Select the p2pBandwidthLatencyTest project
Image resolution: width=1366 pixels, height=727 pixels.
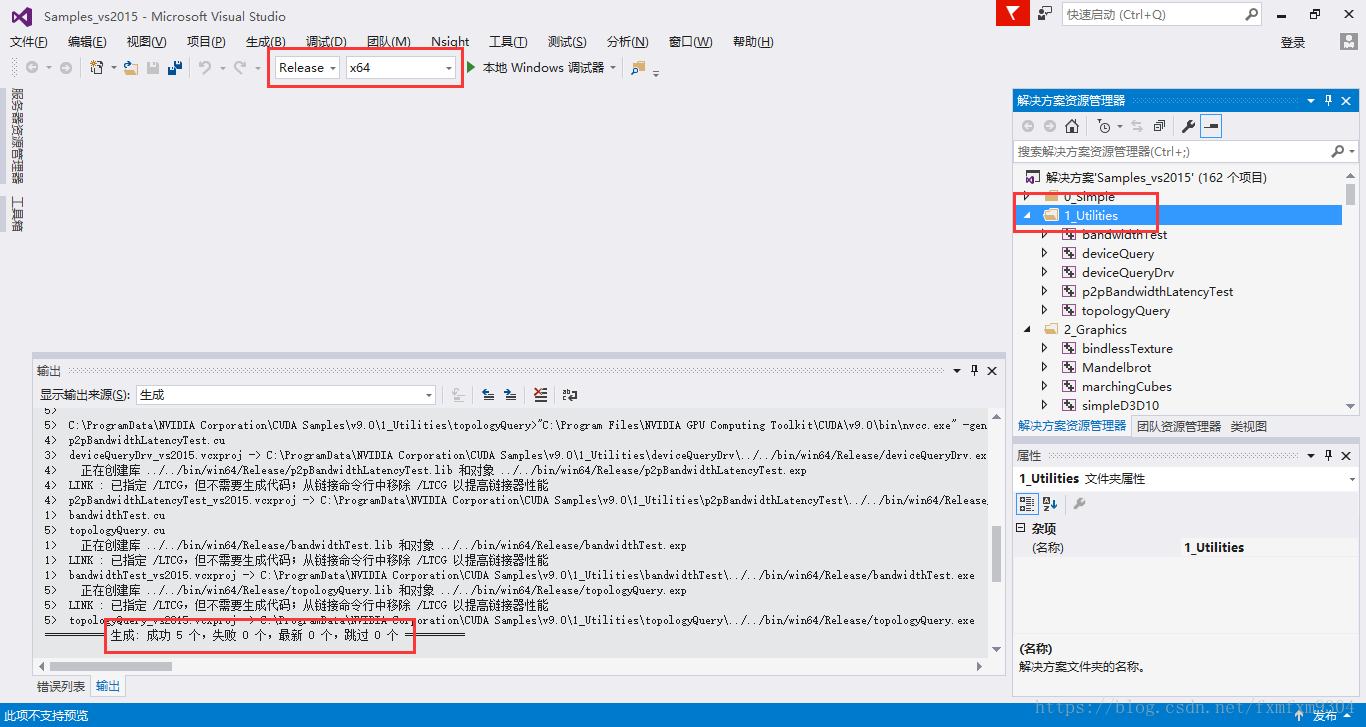pyautogui.click(x=1157, y=291)
